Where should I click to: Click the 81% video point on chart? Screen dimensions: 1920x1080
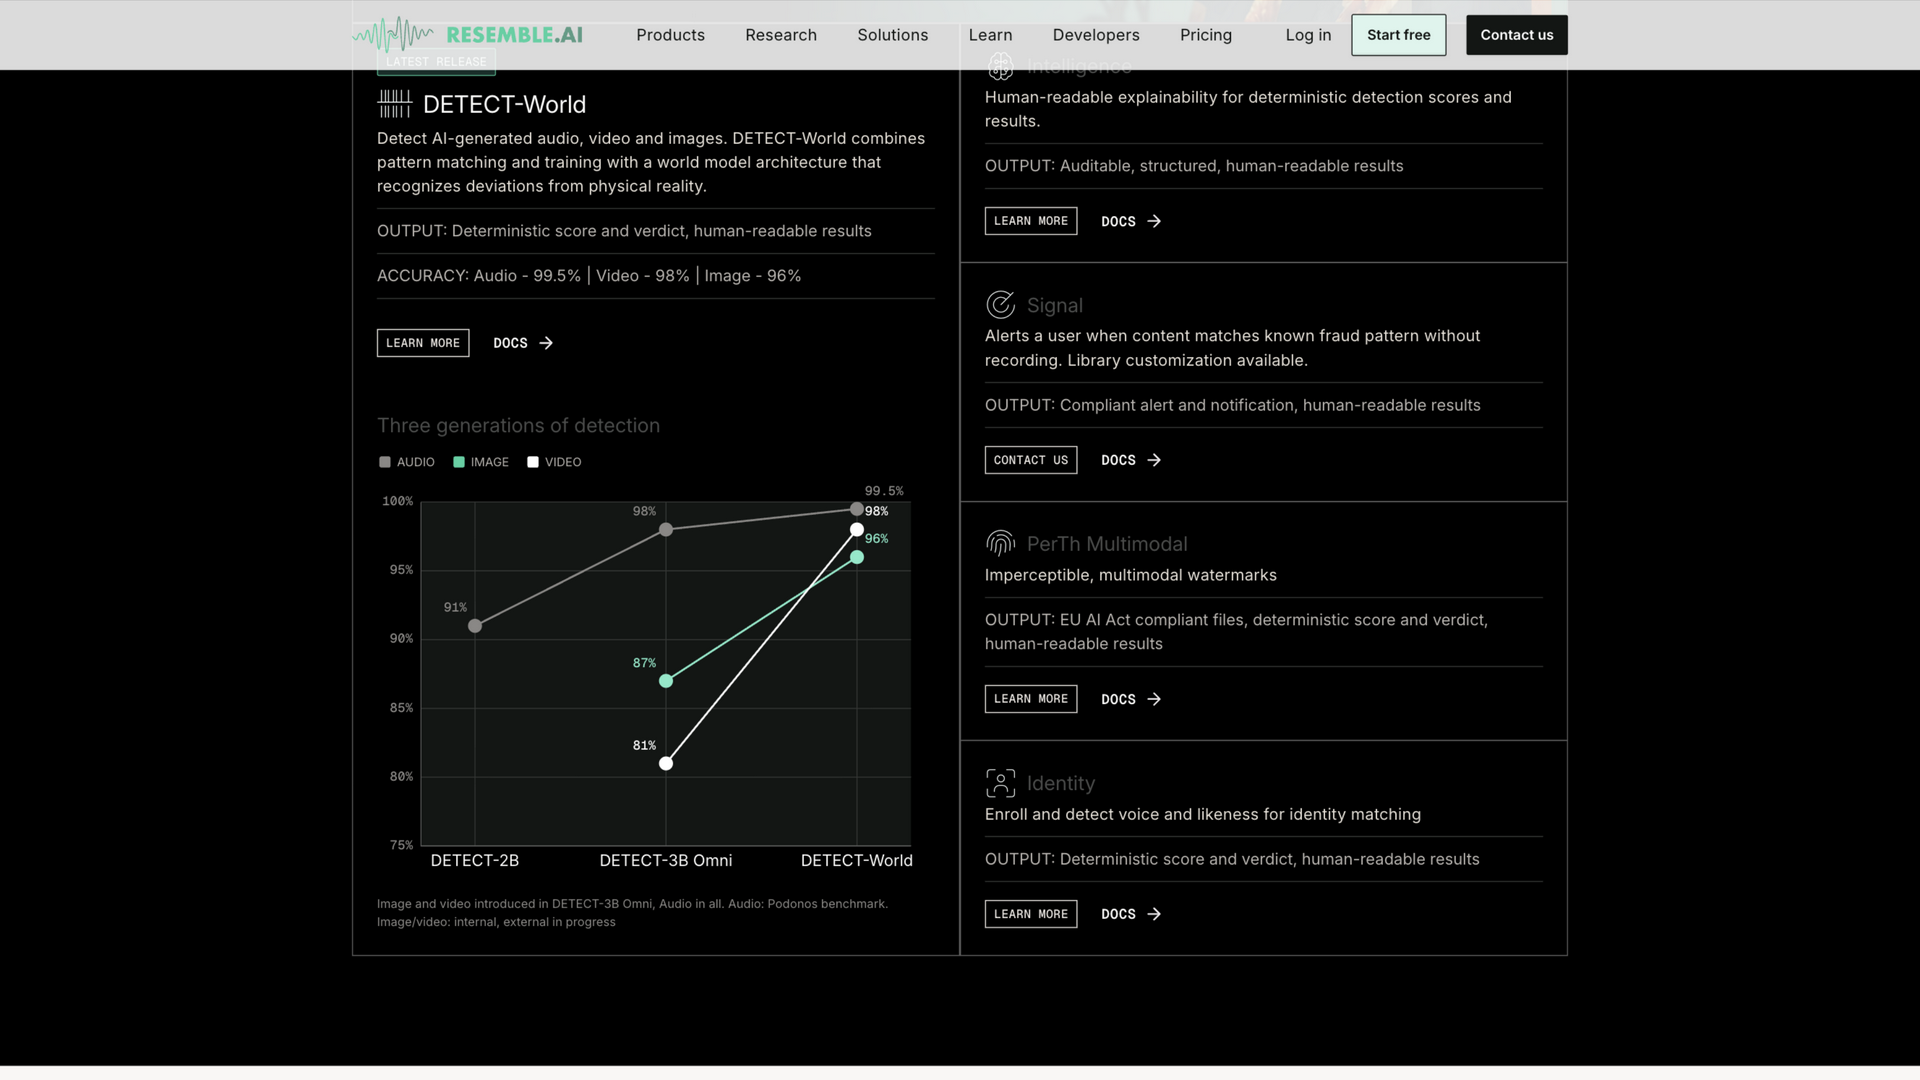(666, 764)
